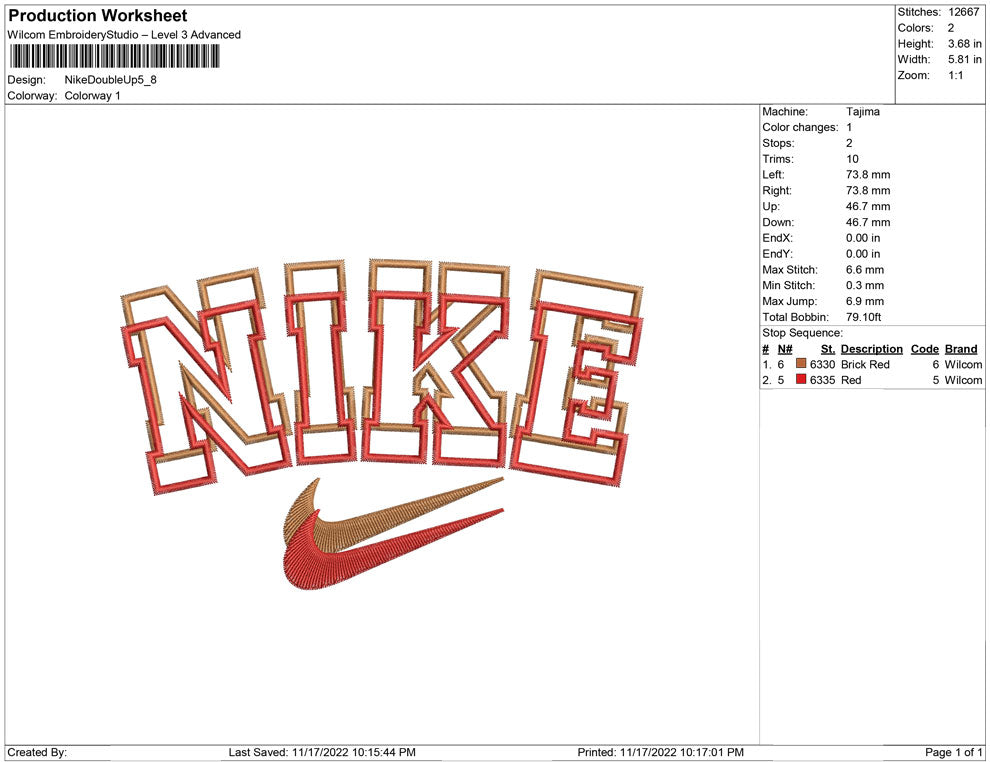Image resolution: width=990 pixels, height=762 pixels.
Task: Click the zoom value '1:1'
Action: click(x=955, y=75)
